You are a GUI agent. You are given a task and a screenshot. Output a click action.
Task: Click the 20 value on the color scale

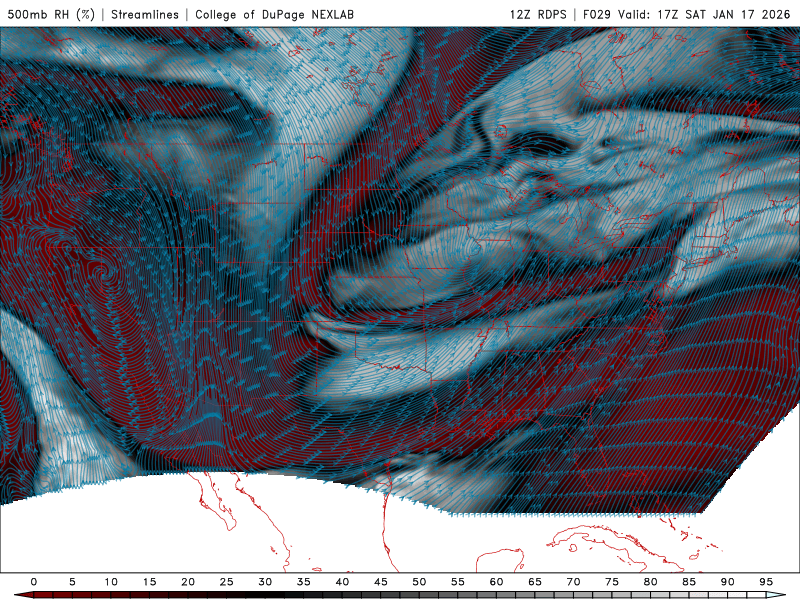pos(188,582)
